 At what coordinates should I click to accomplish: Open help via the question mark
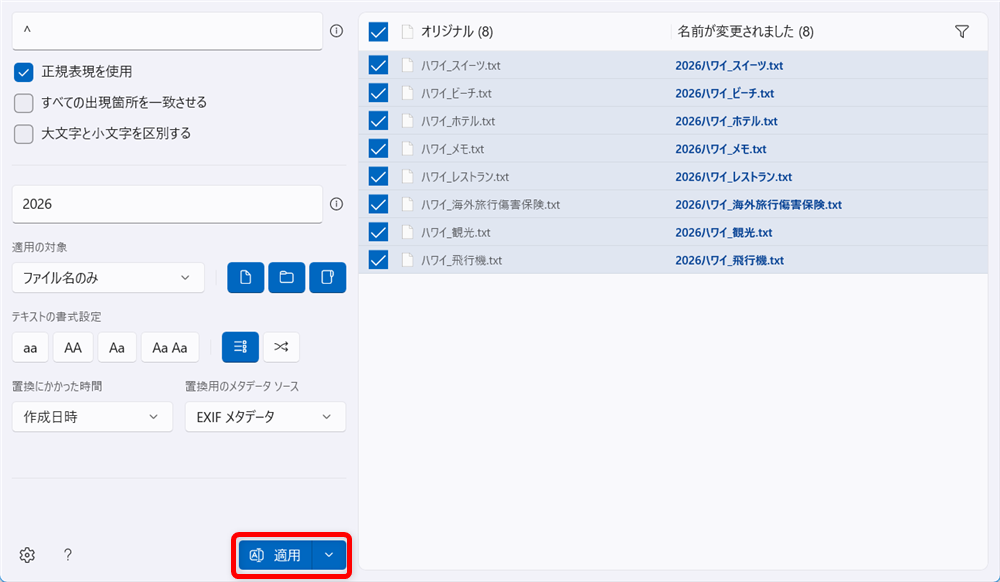(66, 555)
